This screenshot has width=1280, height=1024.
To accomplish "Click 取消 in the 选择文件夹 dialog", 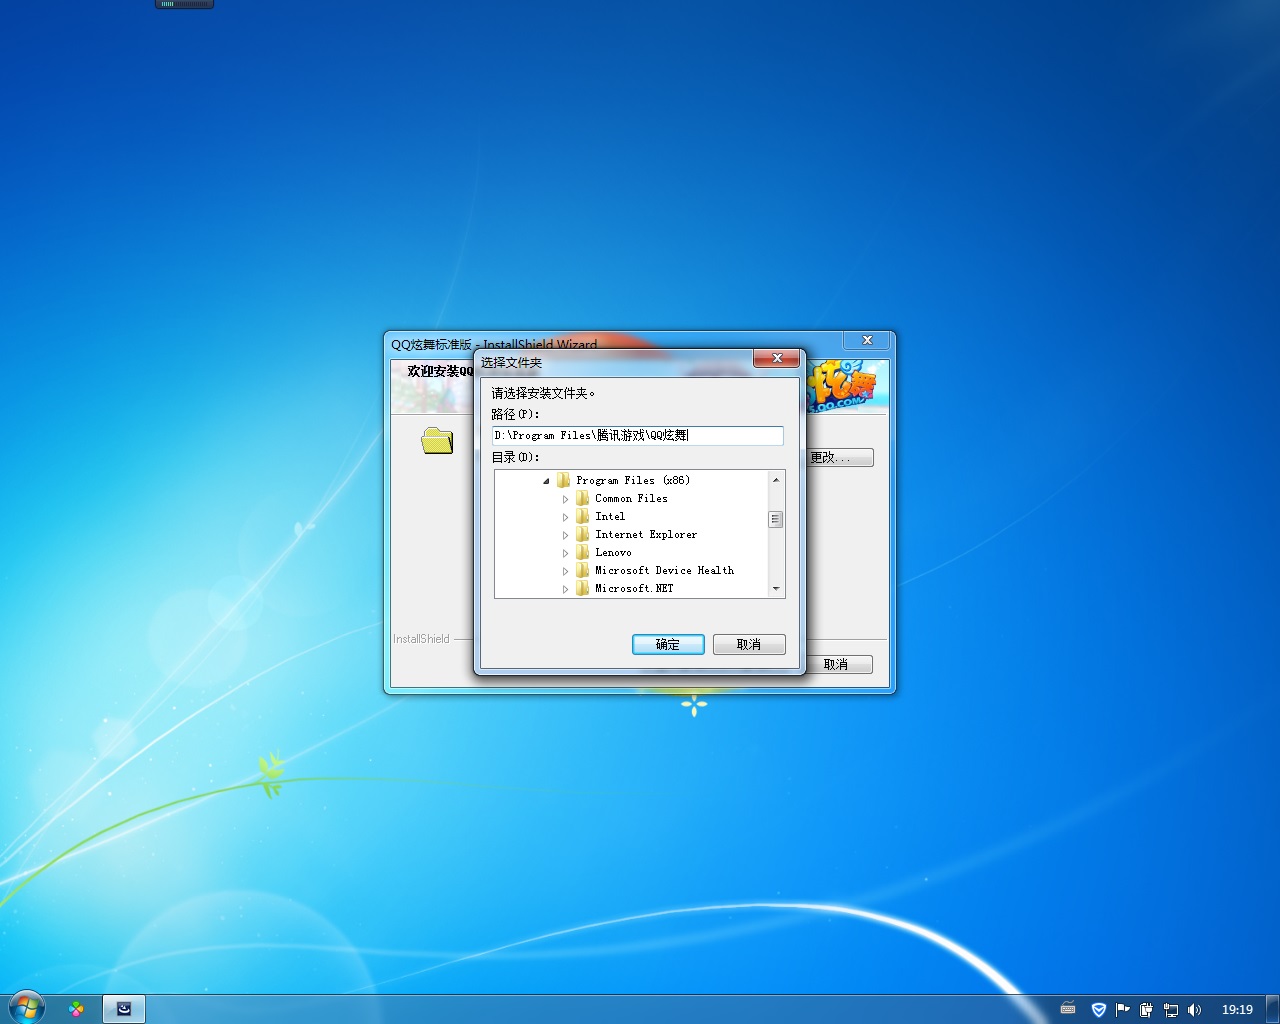I will pos(749,644).
